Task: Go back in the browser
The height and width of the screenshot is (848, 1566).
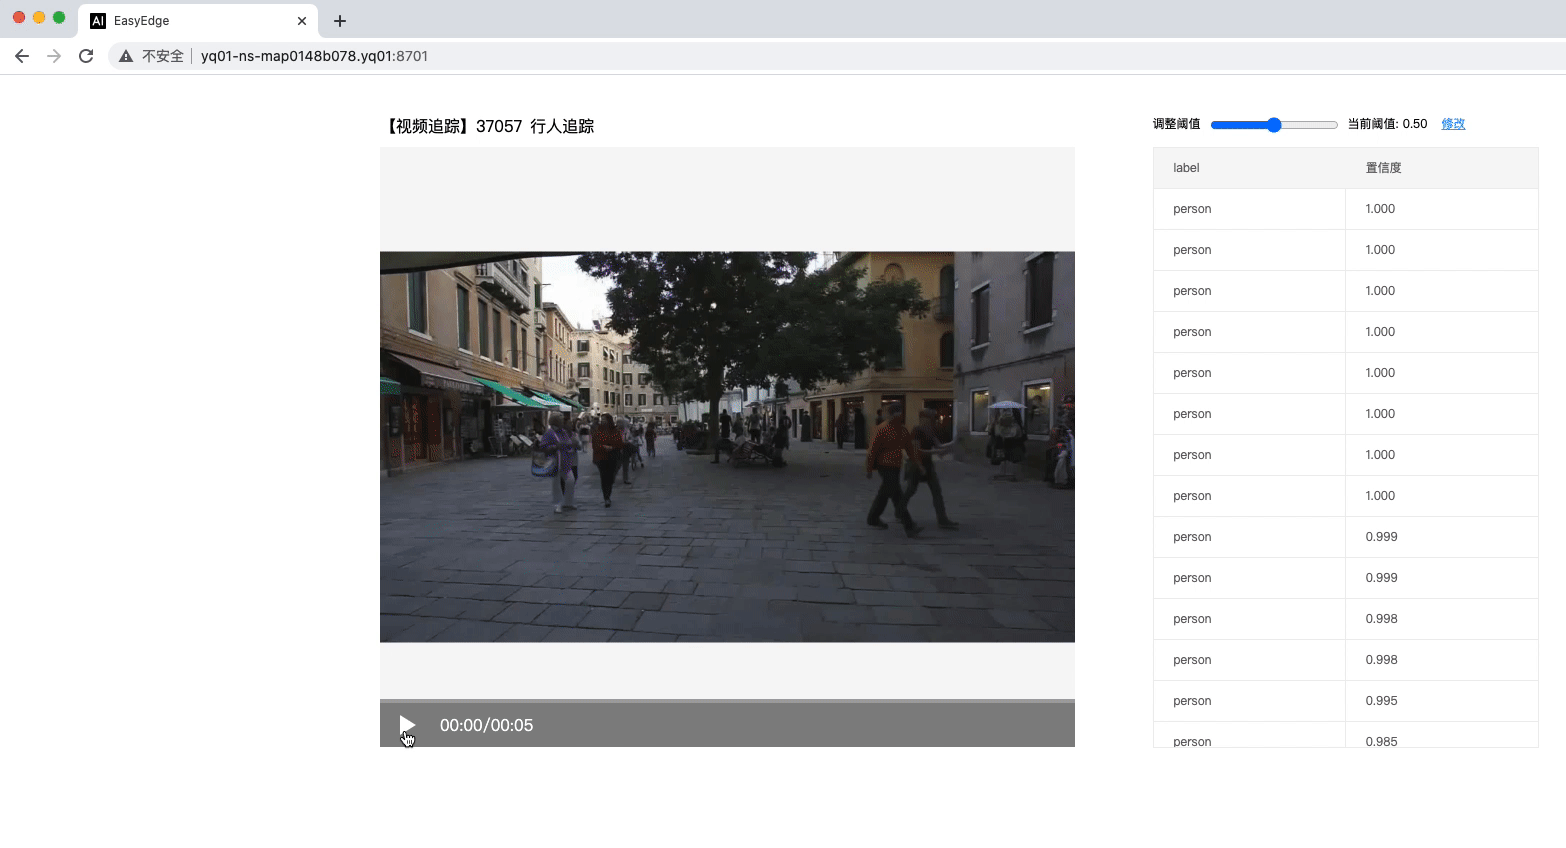Action: click(22, 56)
